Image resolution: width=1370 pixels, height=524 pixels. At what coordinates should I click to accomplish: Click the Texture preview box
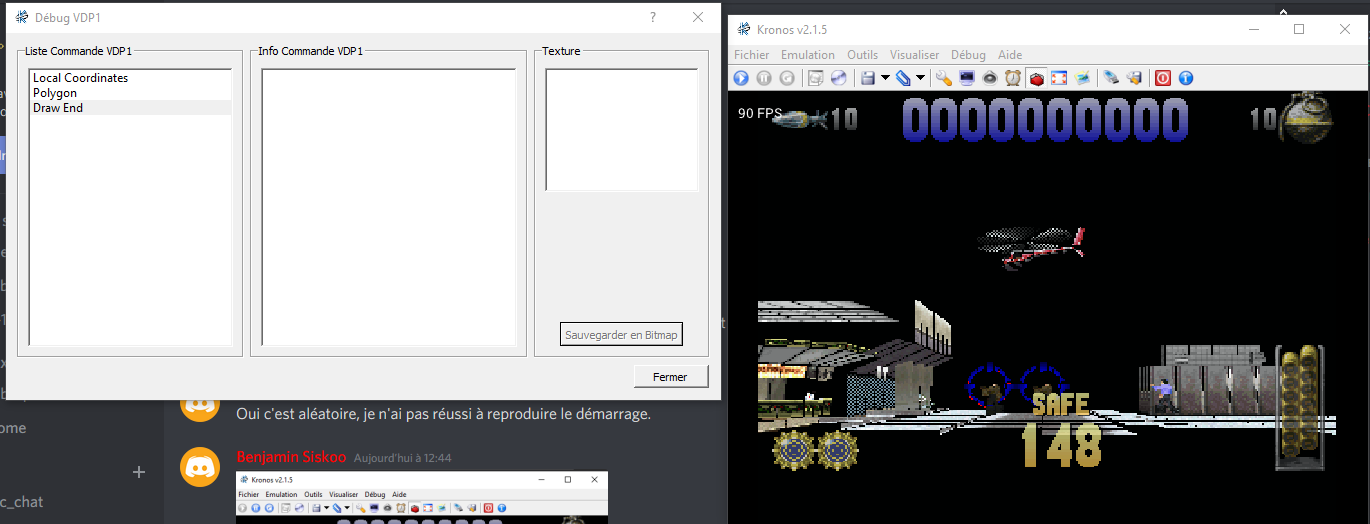621,129
